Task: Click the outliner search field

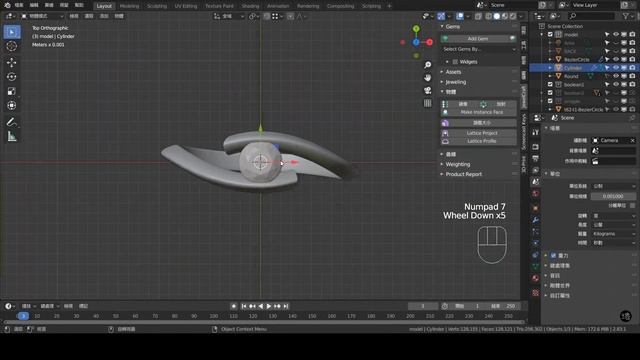Action: [591, 16]
